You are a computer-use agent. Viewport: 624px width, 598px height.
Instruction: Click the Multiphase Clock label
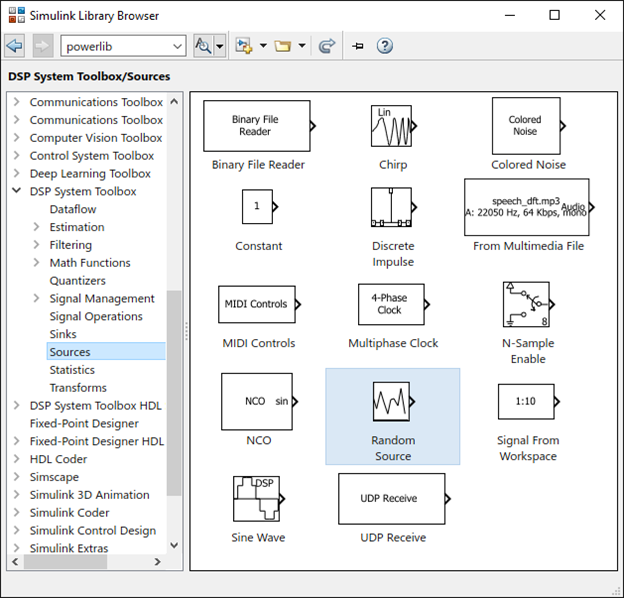393,343
